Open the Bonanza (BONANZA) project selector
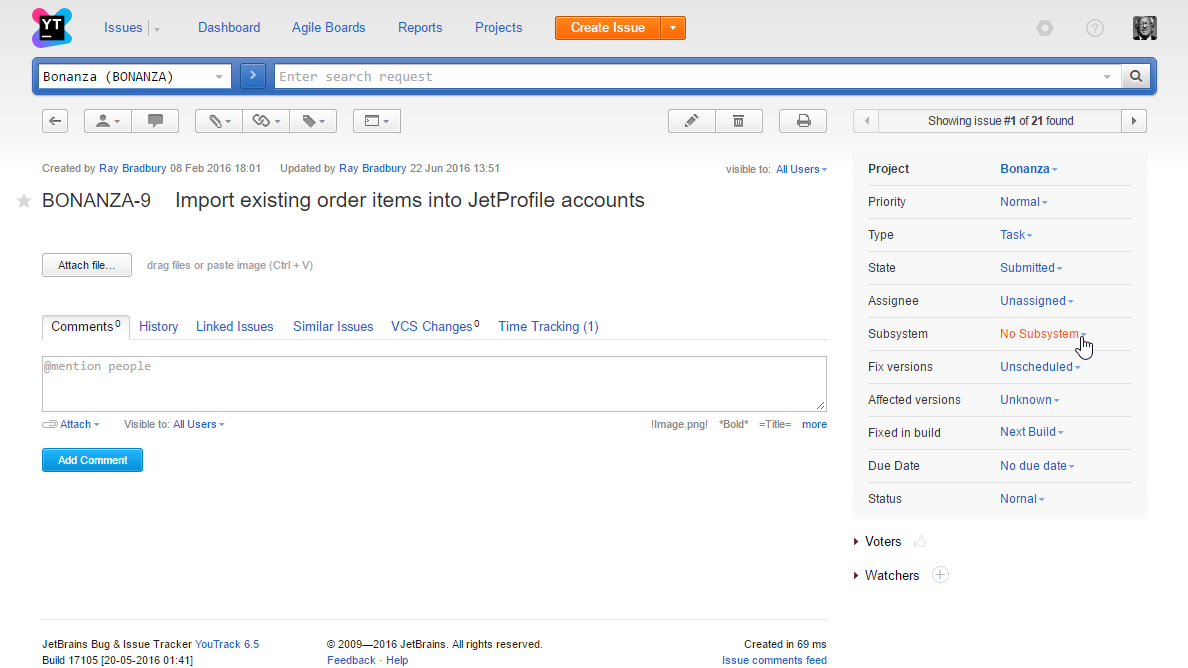This screenshot has height=668, width=1188. point(135,76)
